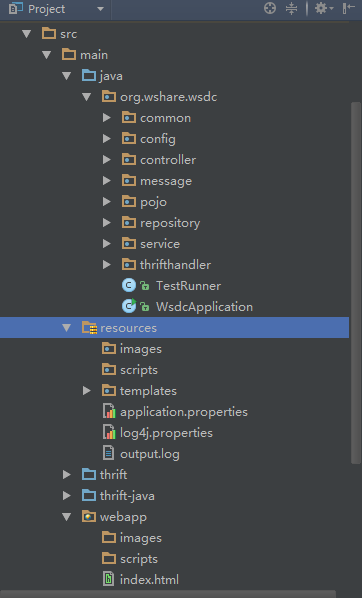Click the controller package icon

129,159
